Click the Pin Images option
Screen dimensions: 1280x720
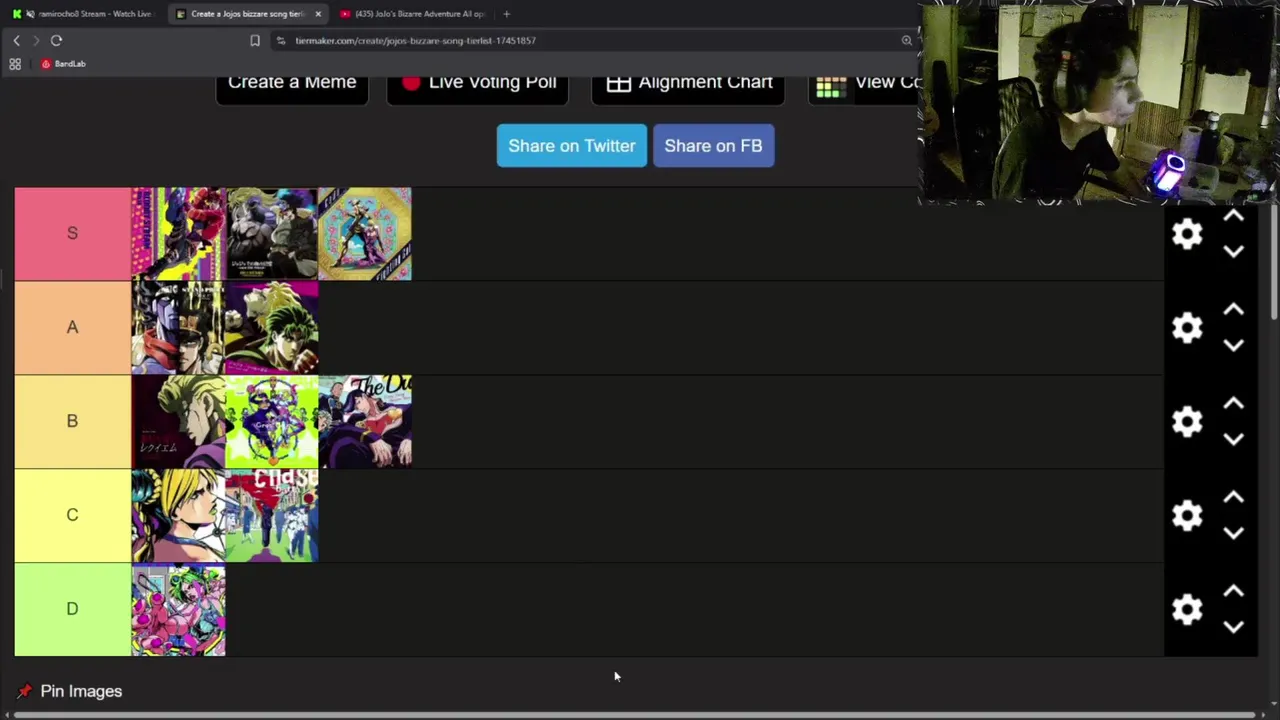70,691
